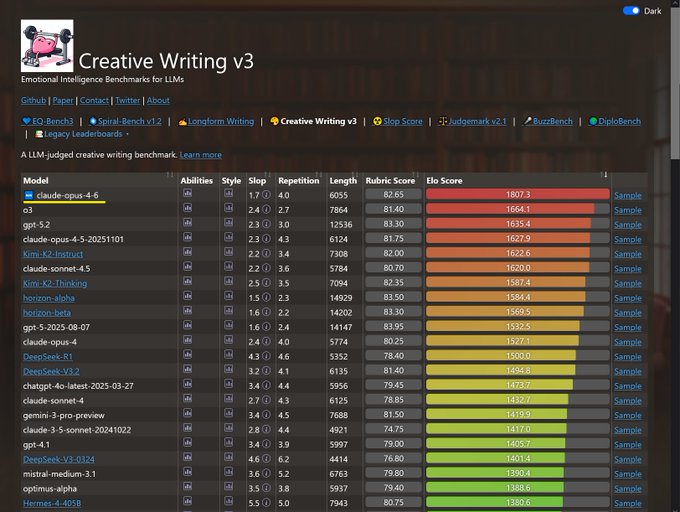Click Slop info icon for horizon-beta
The image size is (680, 512).
[x=266, y=312]
